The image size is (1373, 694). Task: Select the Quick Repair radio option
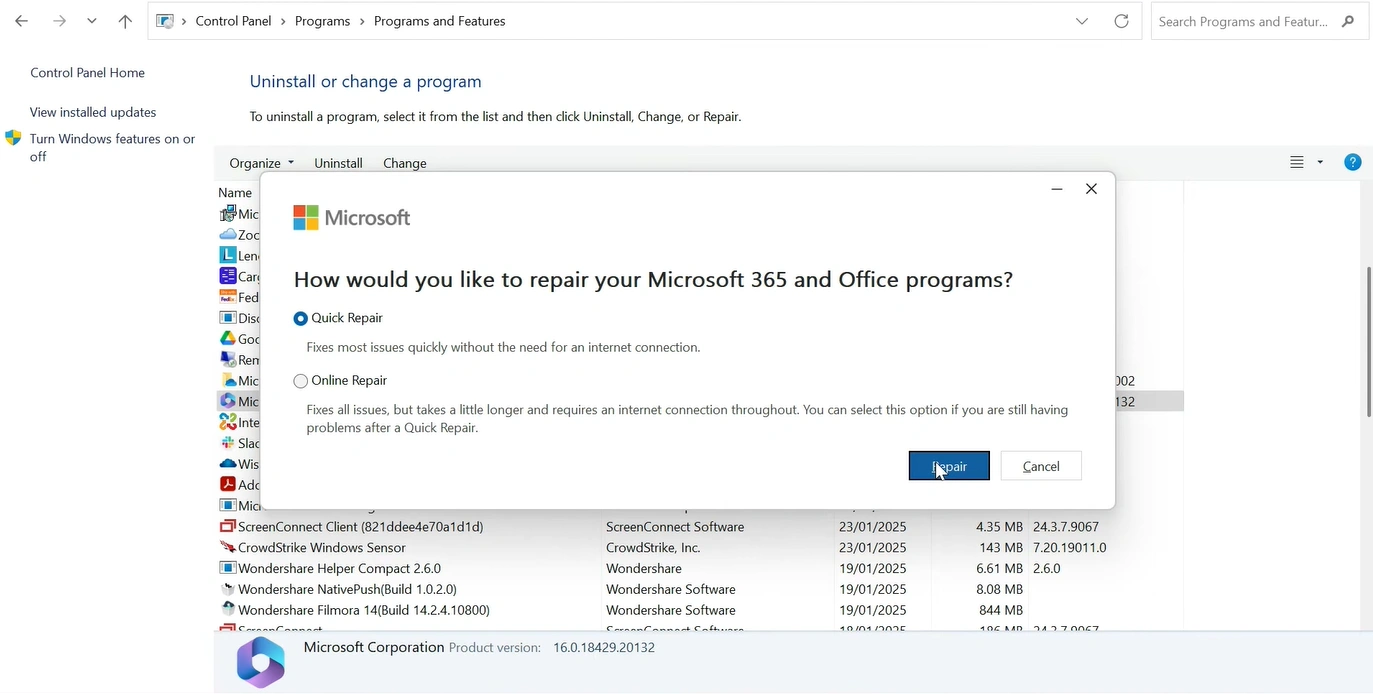pyautogui.click(x=301, y=318)
